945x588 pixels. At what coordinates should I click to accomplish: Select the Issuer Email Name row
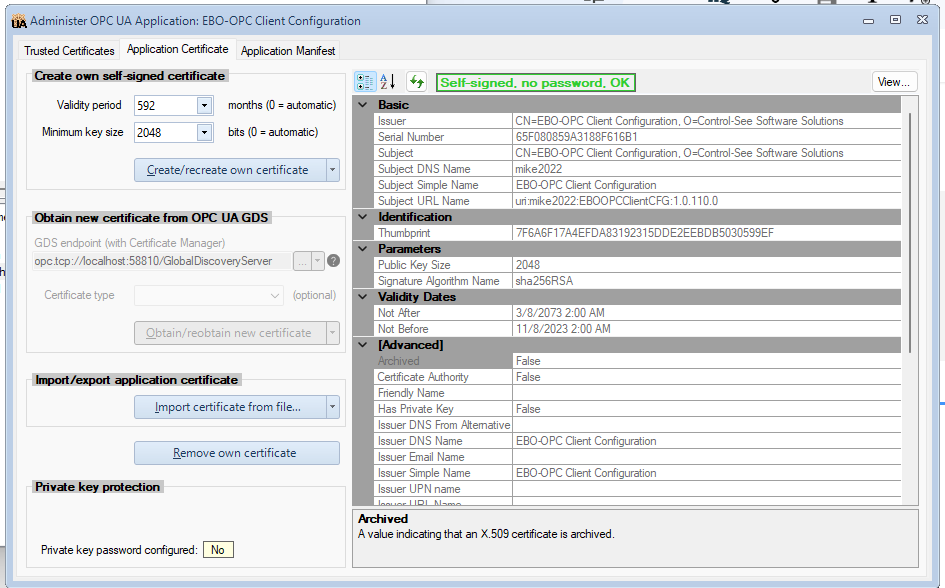(638, 457)
